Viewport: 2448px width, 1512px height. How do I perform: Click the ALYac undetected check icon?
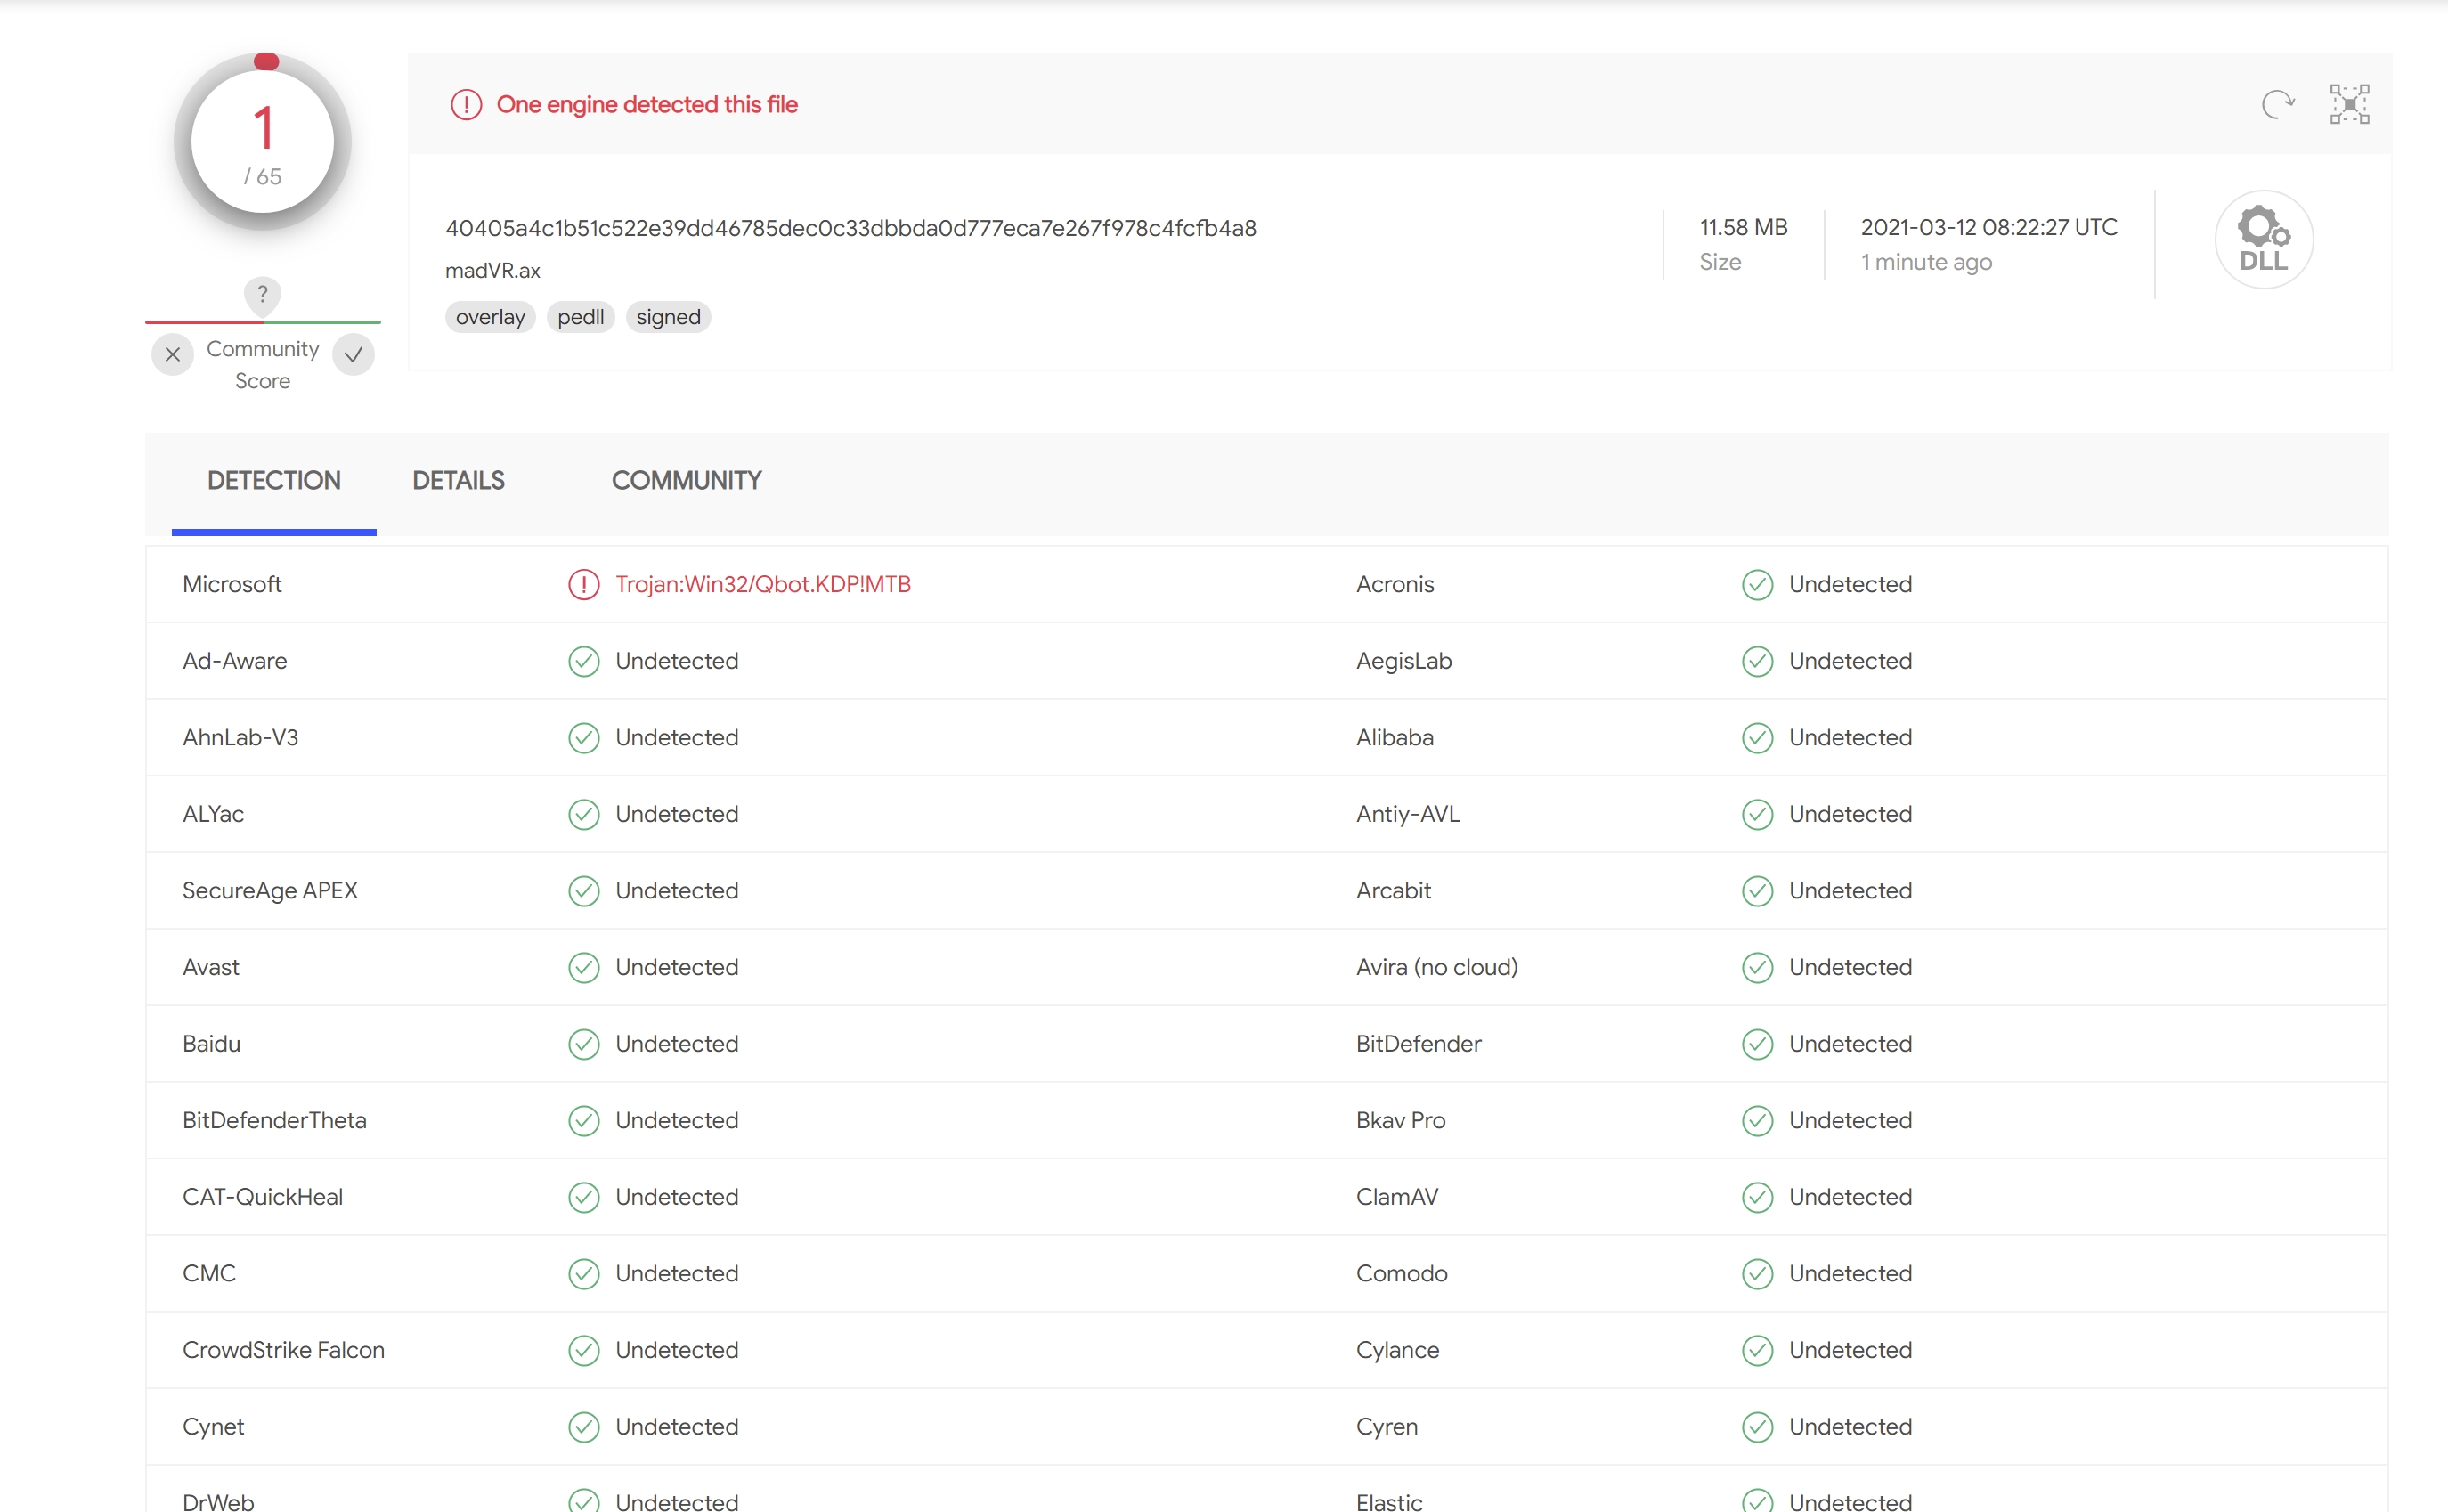[584, 814]
